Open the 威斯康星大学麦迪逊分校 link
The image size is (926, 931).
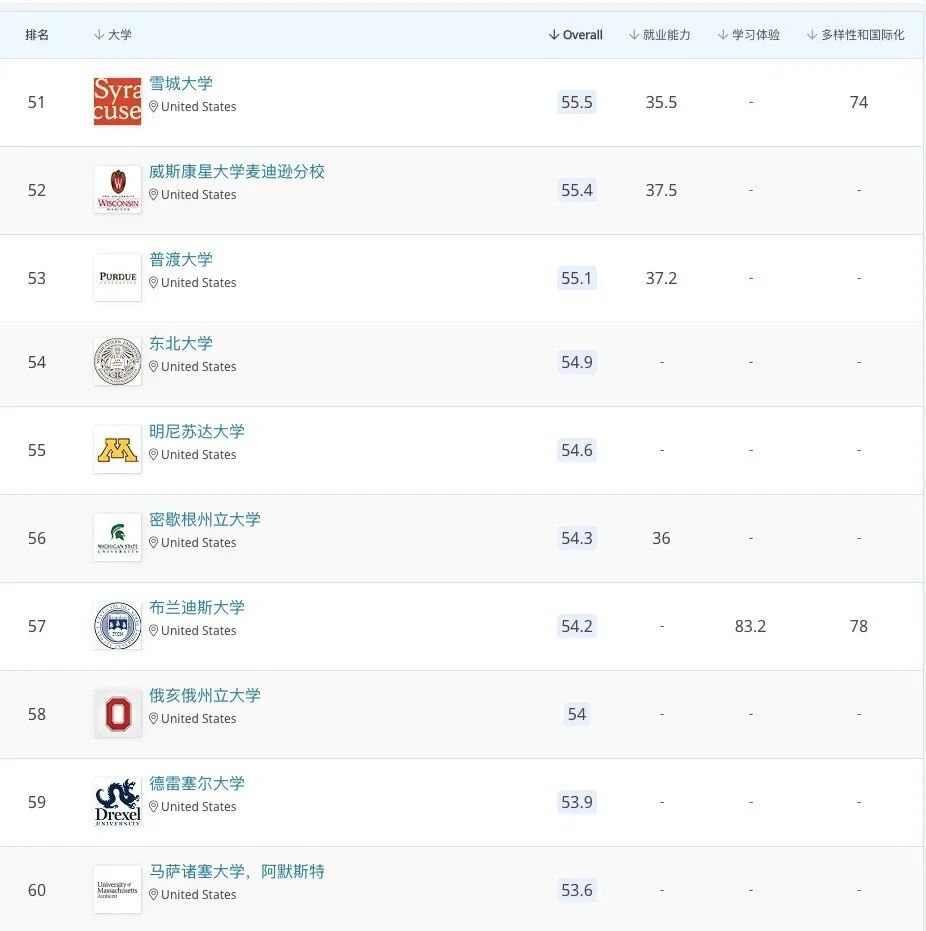[x=236, y=172]
